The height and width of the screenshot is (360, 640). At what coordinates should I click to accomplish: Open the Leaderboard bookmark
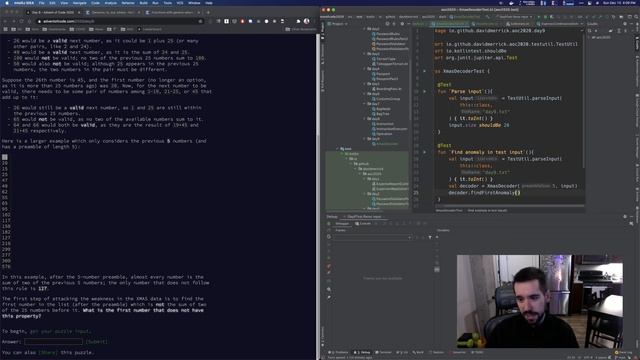click(149, 29)
